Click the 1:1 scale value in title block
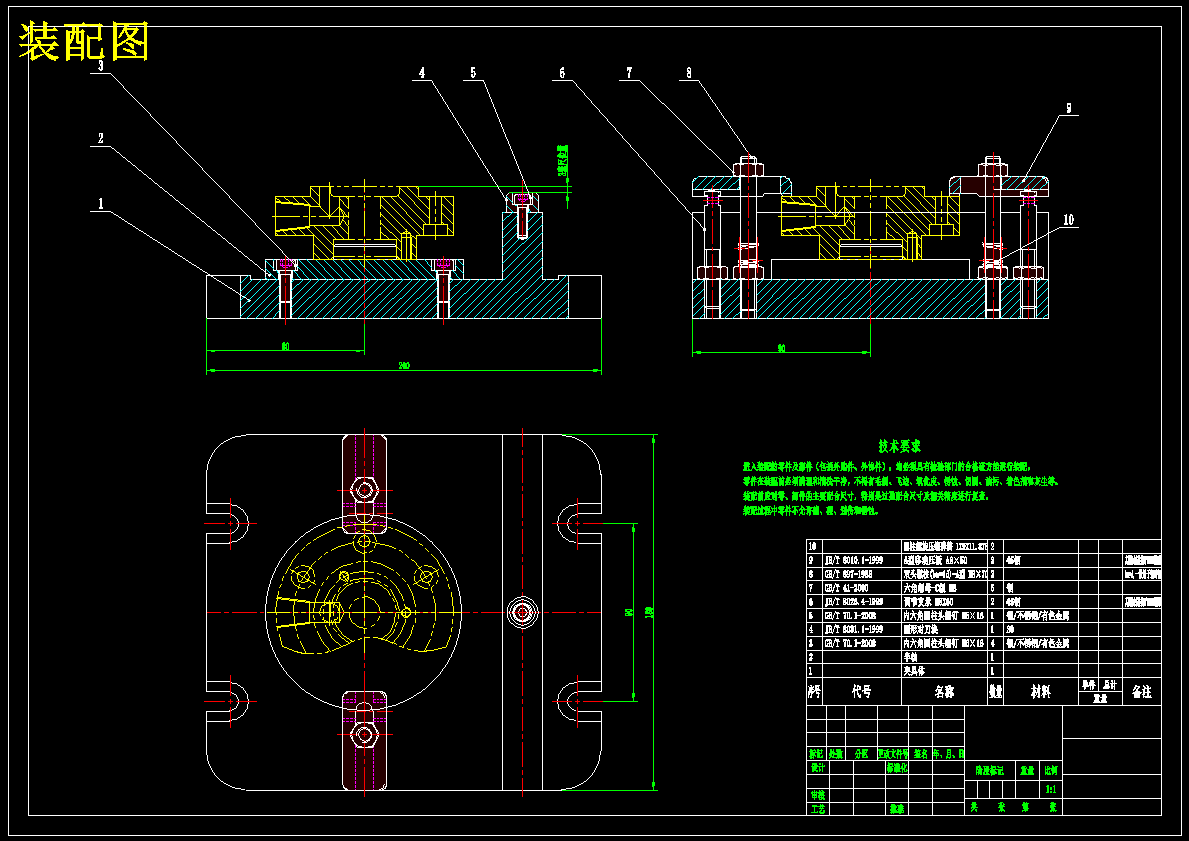 coord(1051,790)
